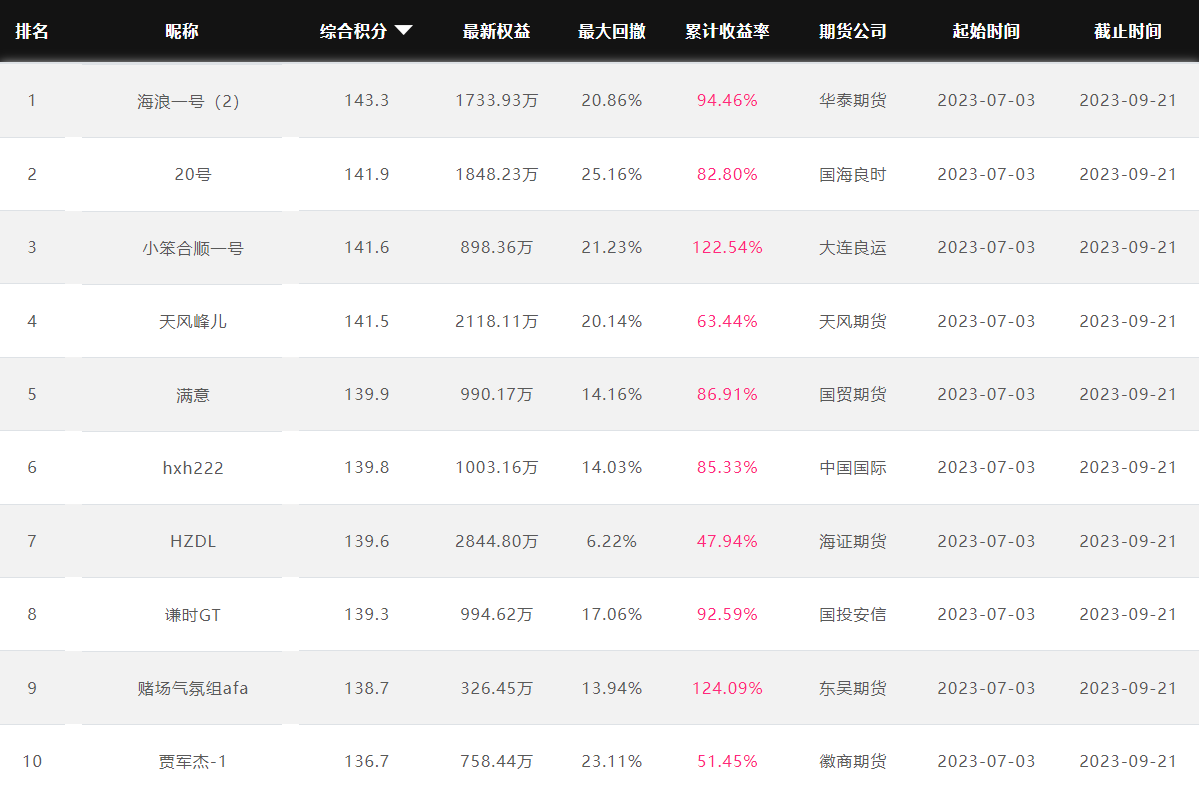
Task: Click the 期货公司 column header
Action: coord(853,31)
